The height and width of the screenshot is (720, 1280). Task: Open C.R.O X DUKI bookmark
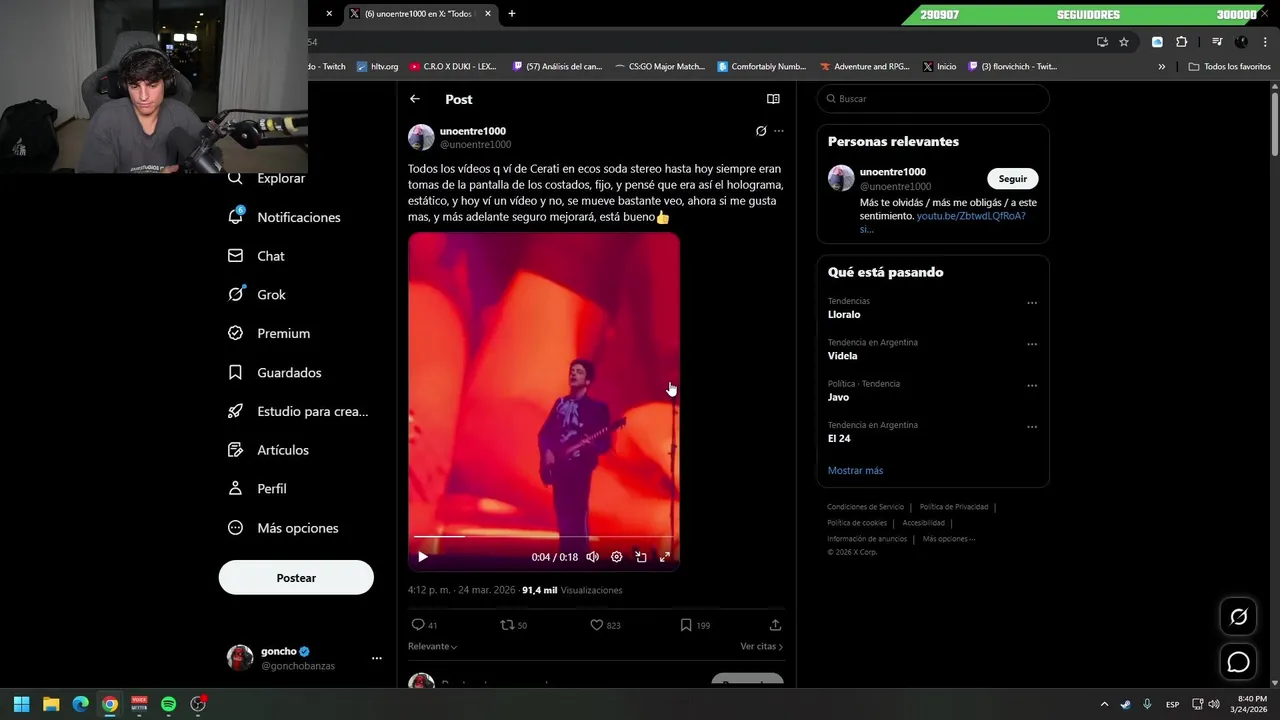coord(452,67)
